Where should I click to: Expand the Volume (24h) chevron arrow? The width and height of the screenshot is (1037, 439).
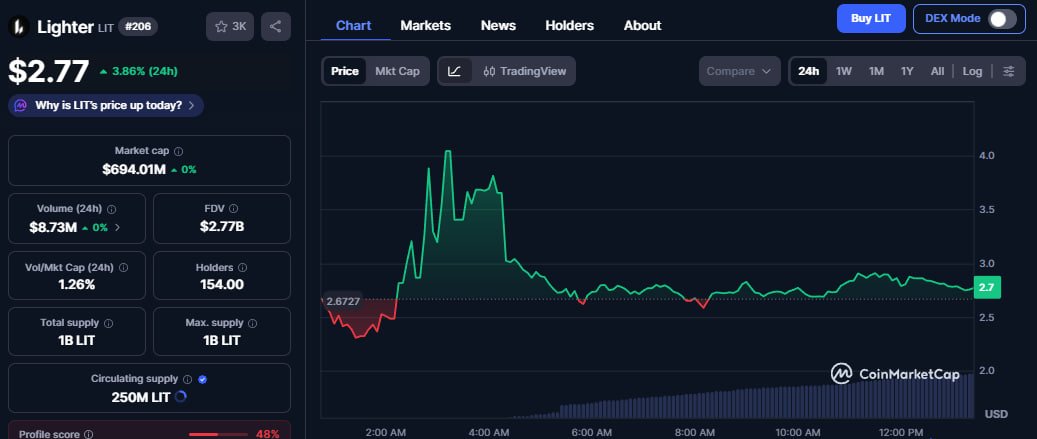pos(118,227)
